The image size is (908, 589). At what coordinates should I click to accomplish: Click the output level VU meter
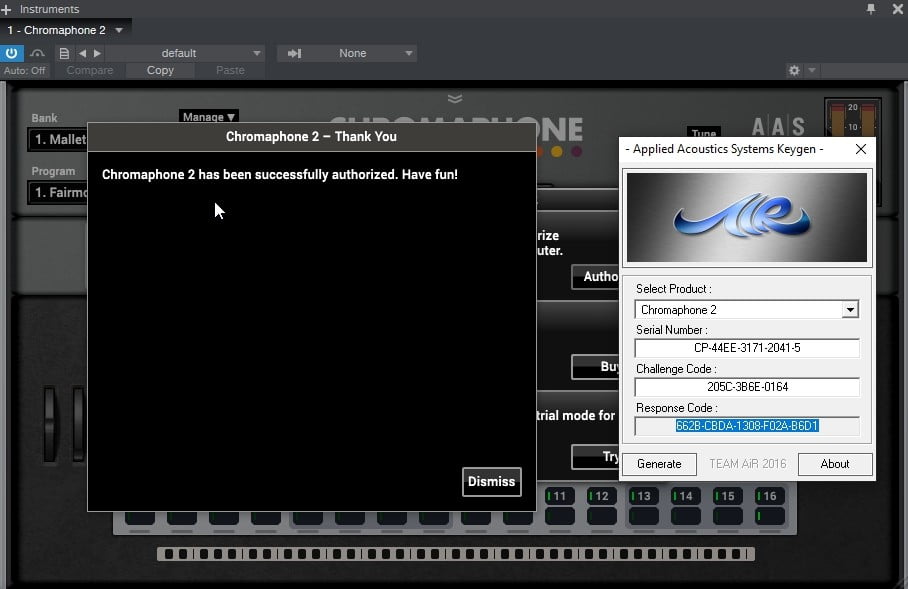pyautogui.click(x=852, y=118)
